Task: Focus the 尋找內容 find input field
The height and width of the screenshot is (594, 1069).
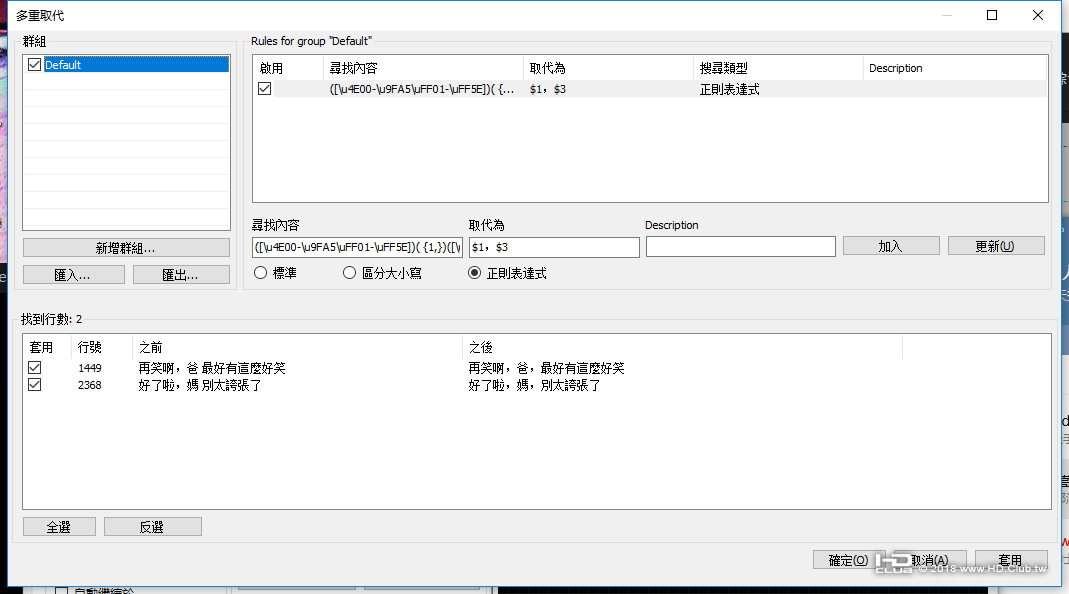Action: pyautogui.click(x=357, y=247)
